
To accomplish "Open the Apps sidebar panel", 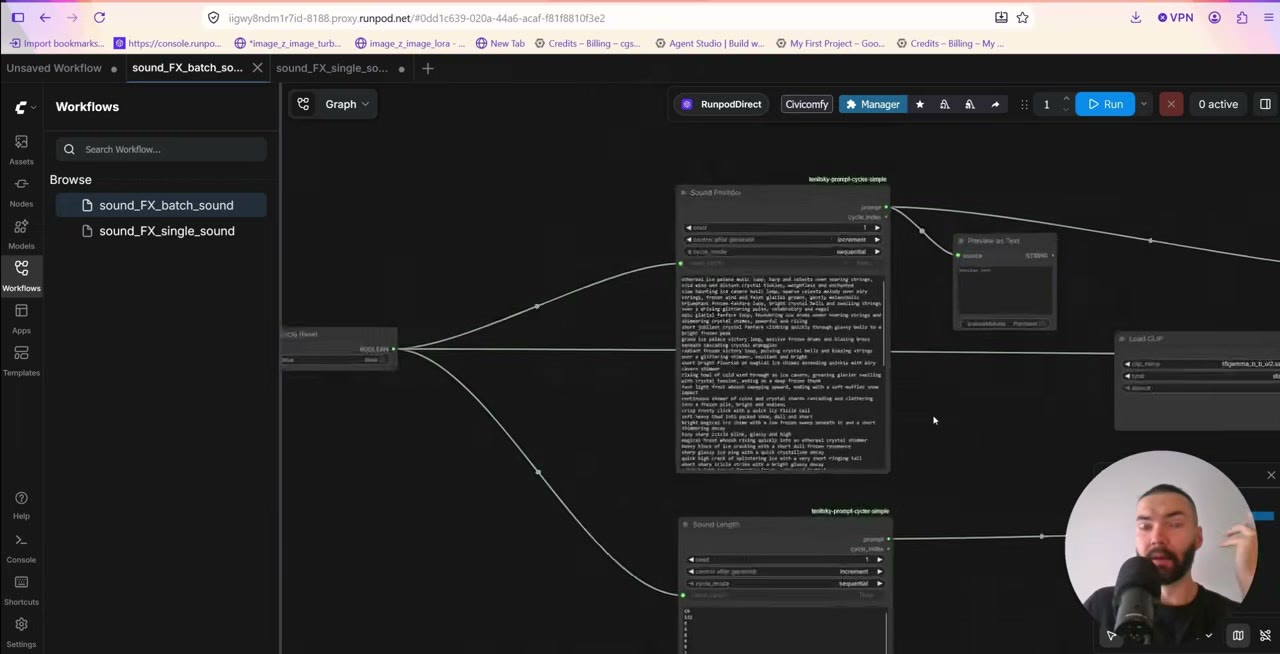I will pos(21,318).
